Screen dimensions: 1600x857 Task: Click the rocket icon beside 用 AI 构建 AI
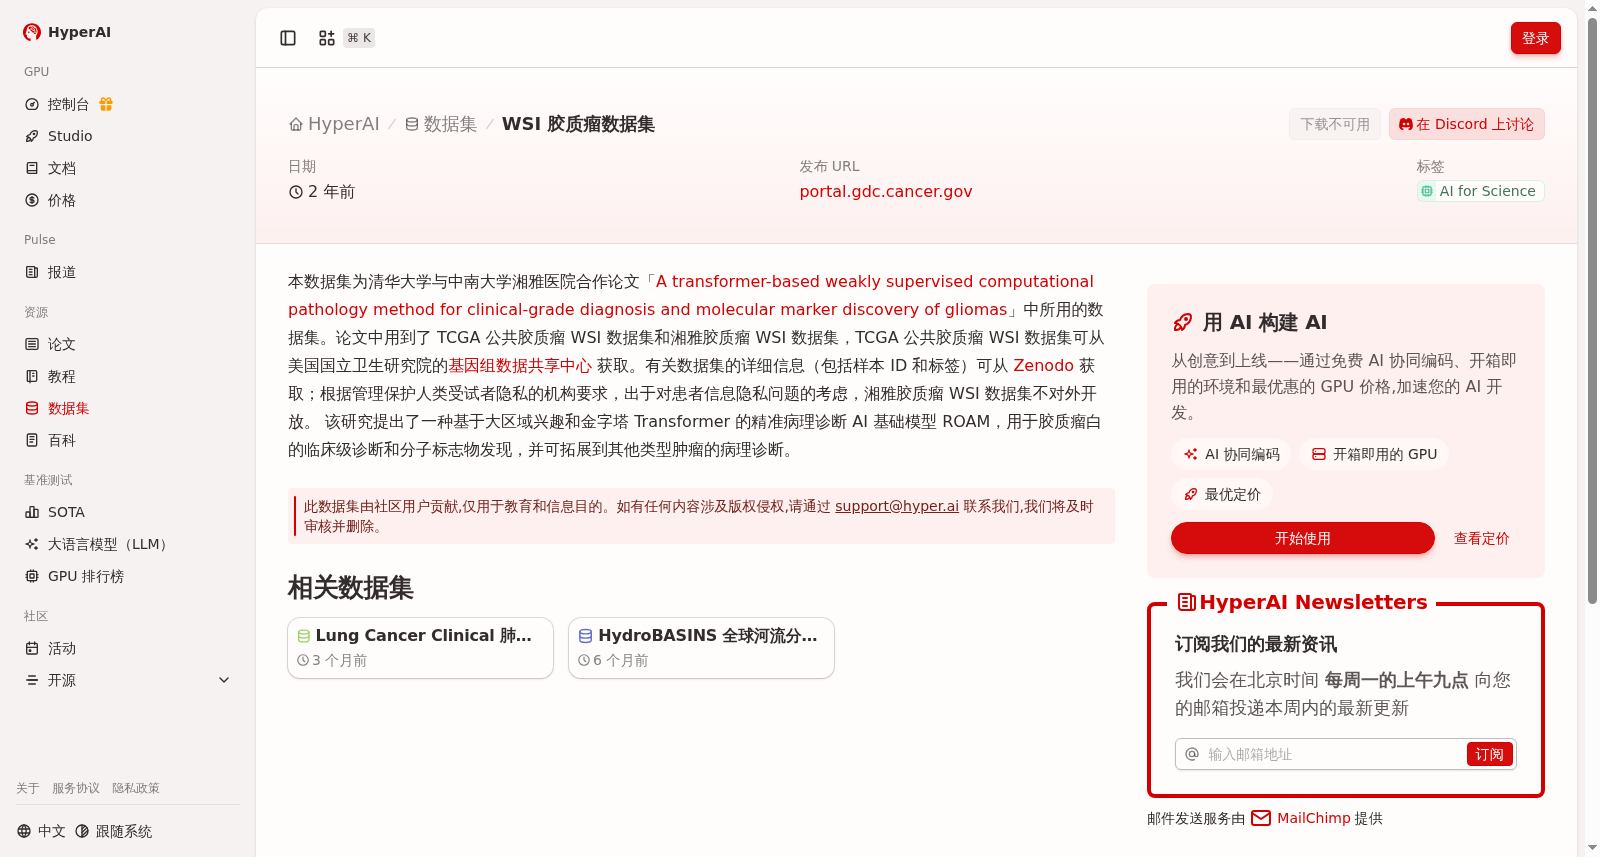[1182, 322]
